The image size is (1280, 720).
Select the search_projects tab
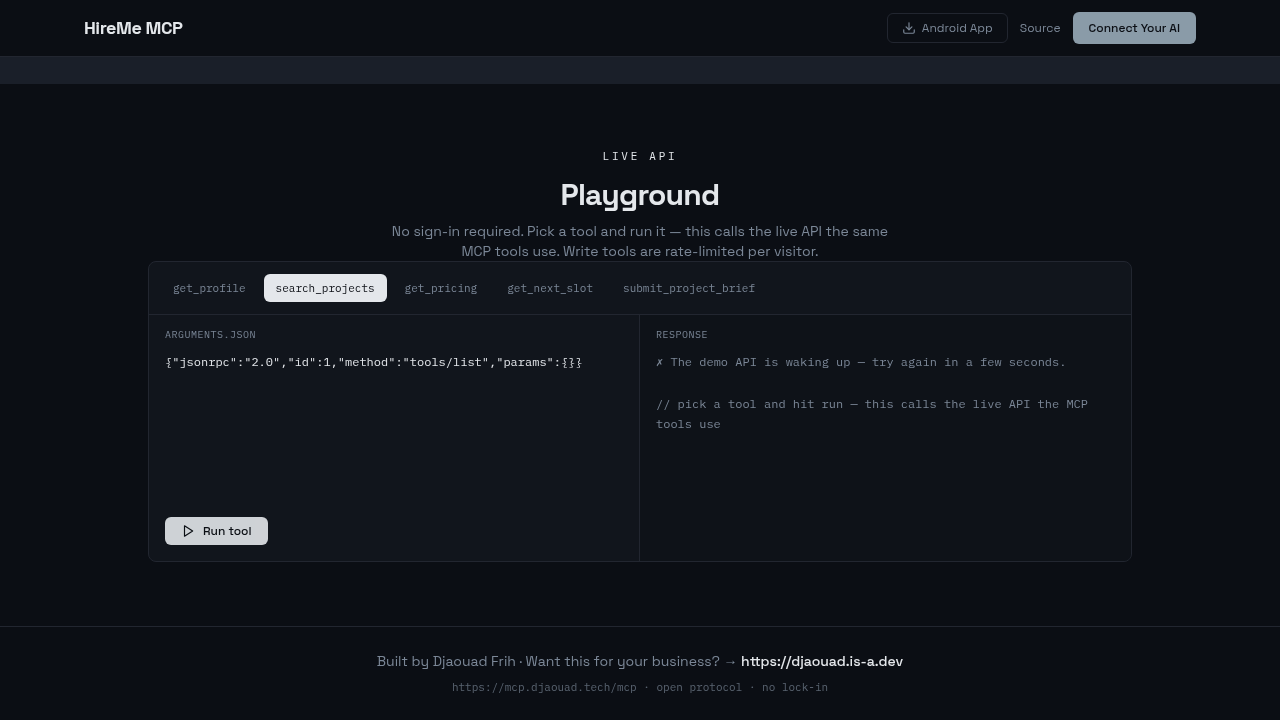325,288
